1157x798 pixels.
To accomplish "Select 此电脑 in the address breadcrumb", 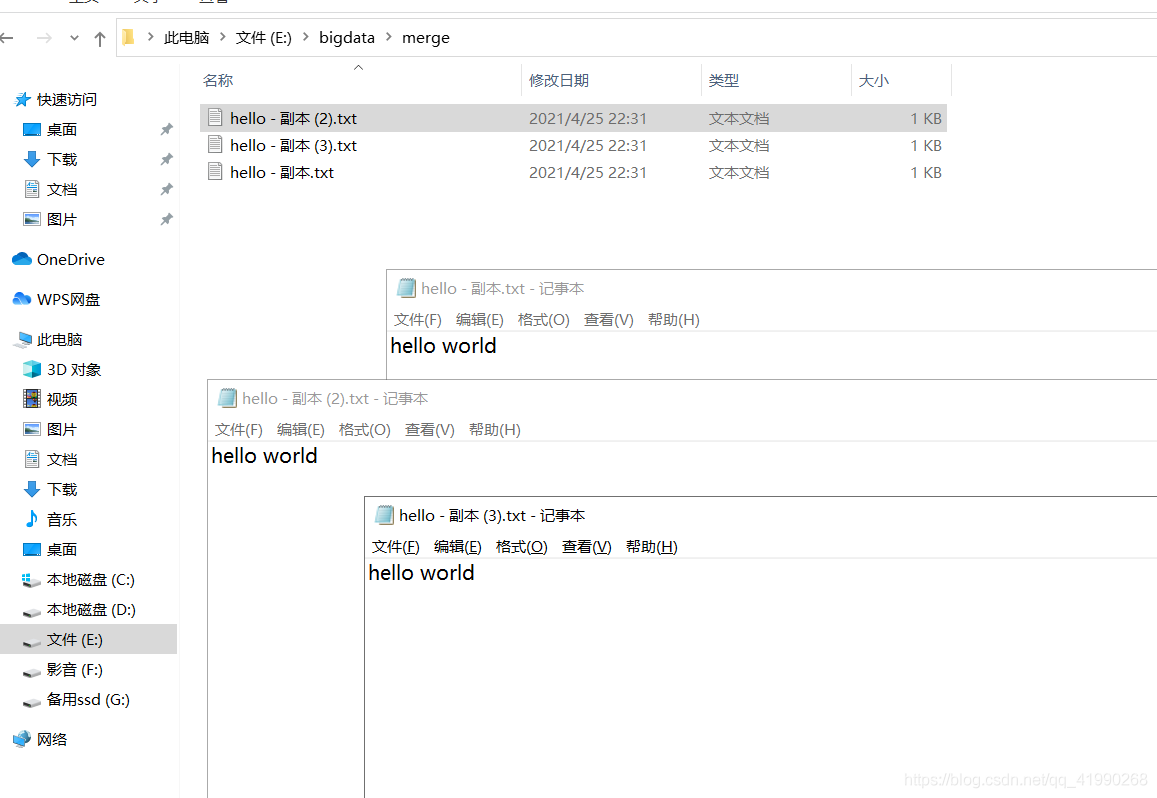I will [187, 38].
